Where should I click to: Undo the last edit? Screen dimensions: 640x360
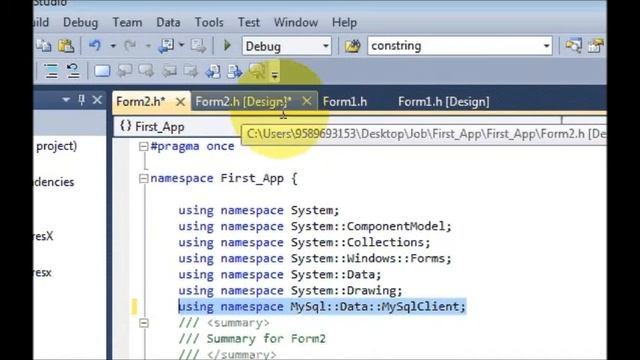(95, 46)
